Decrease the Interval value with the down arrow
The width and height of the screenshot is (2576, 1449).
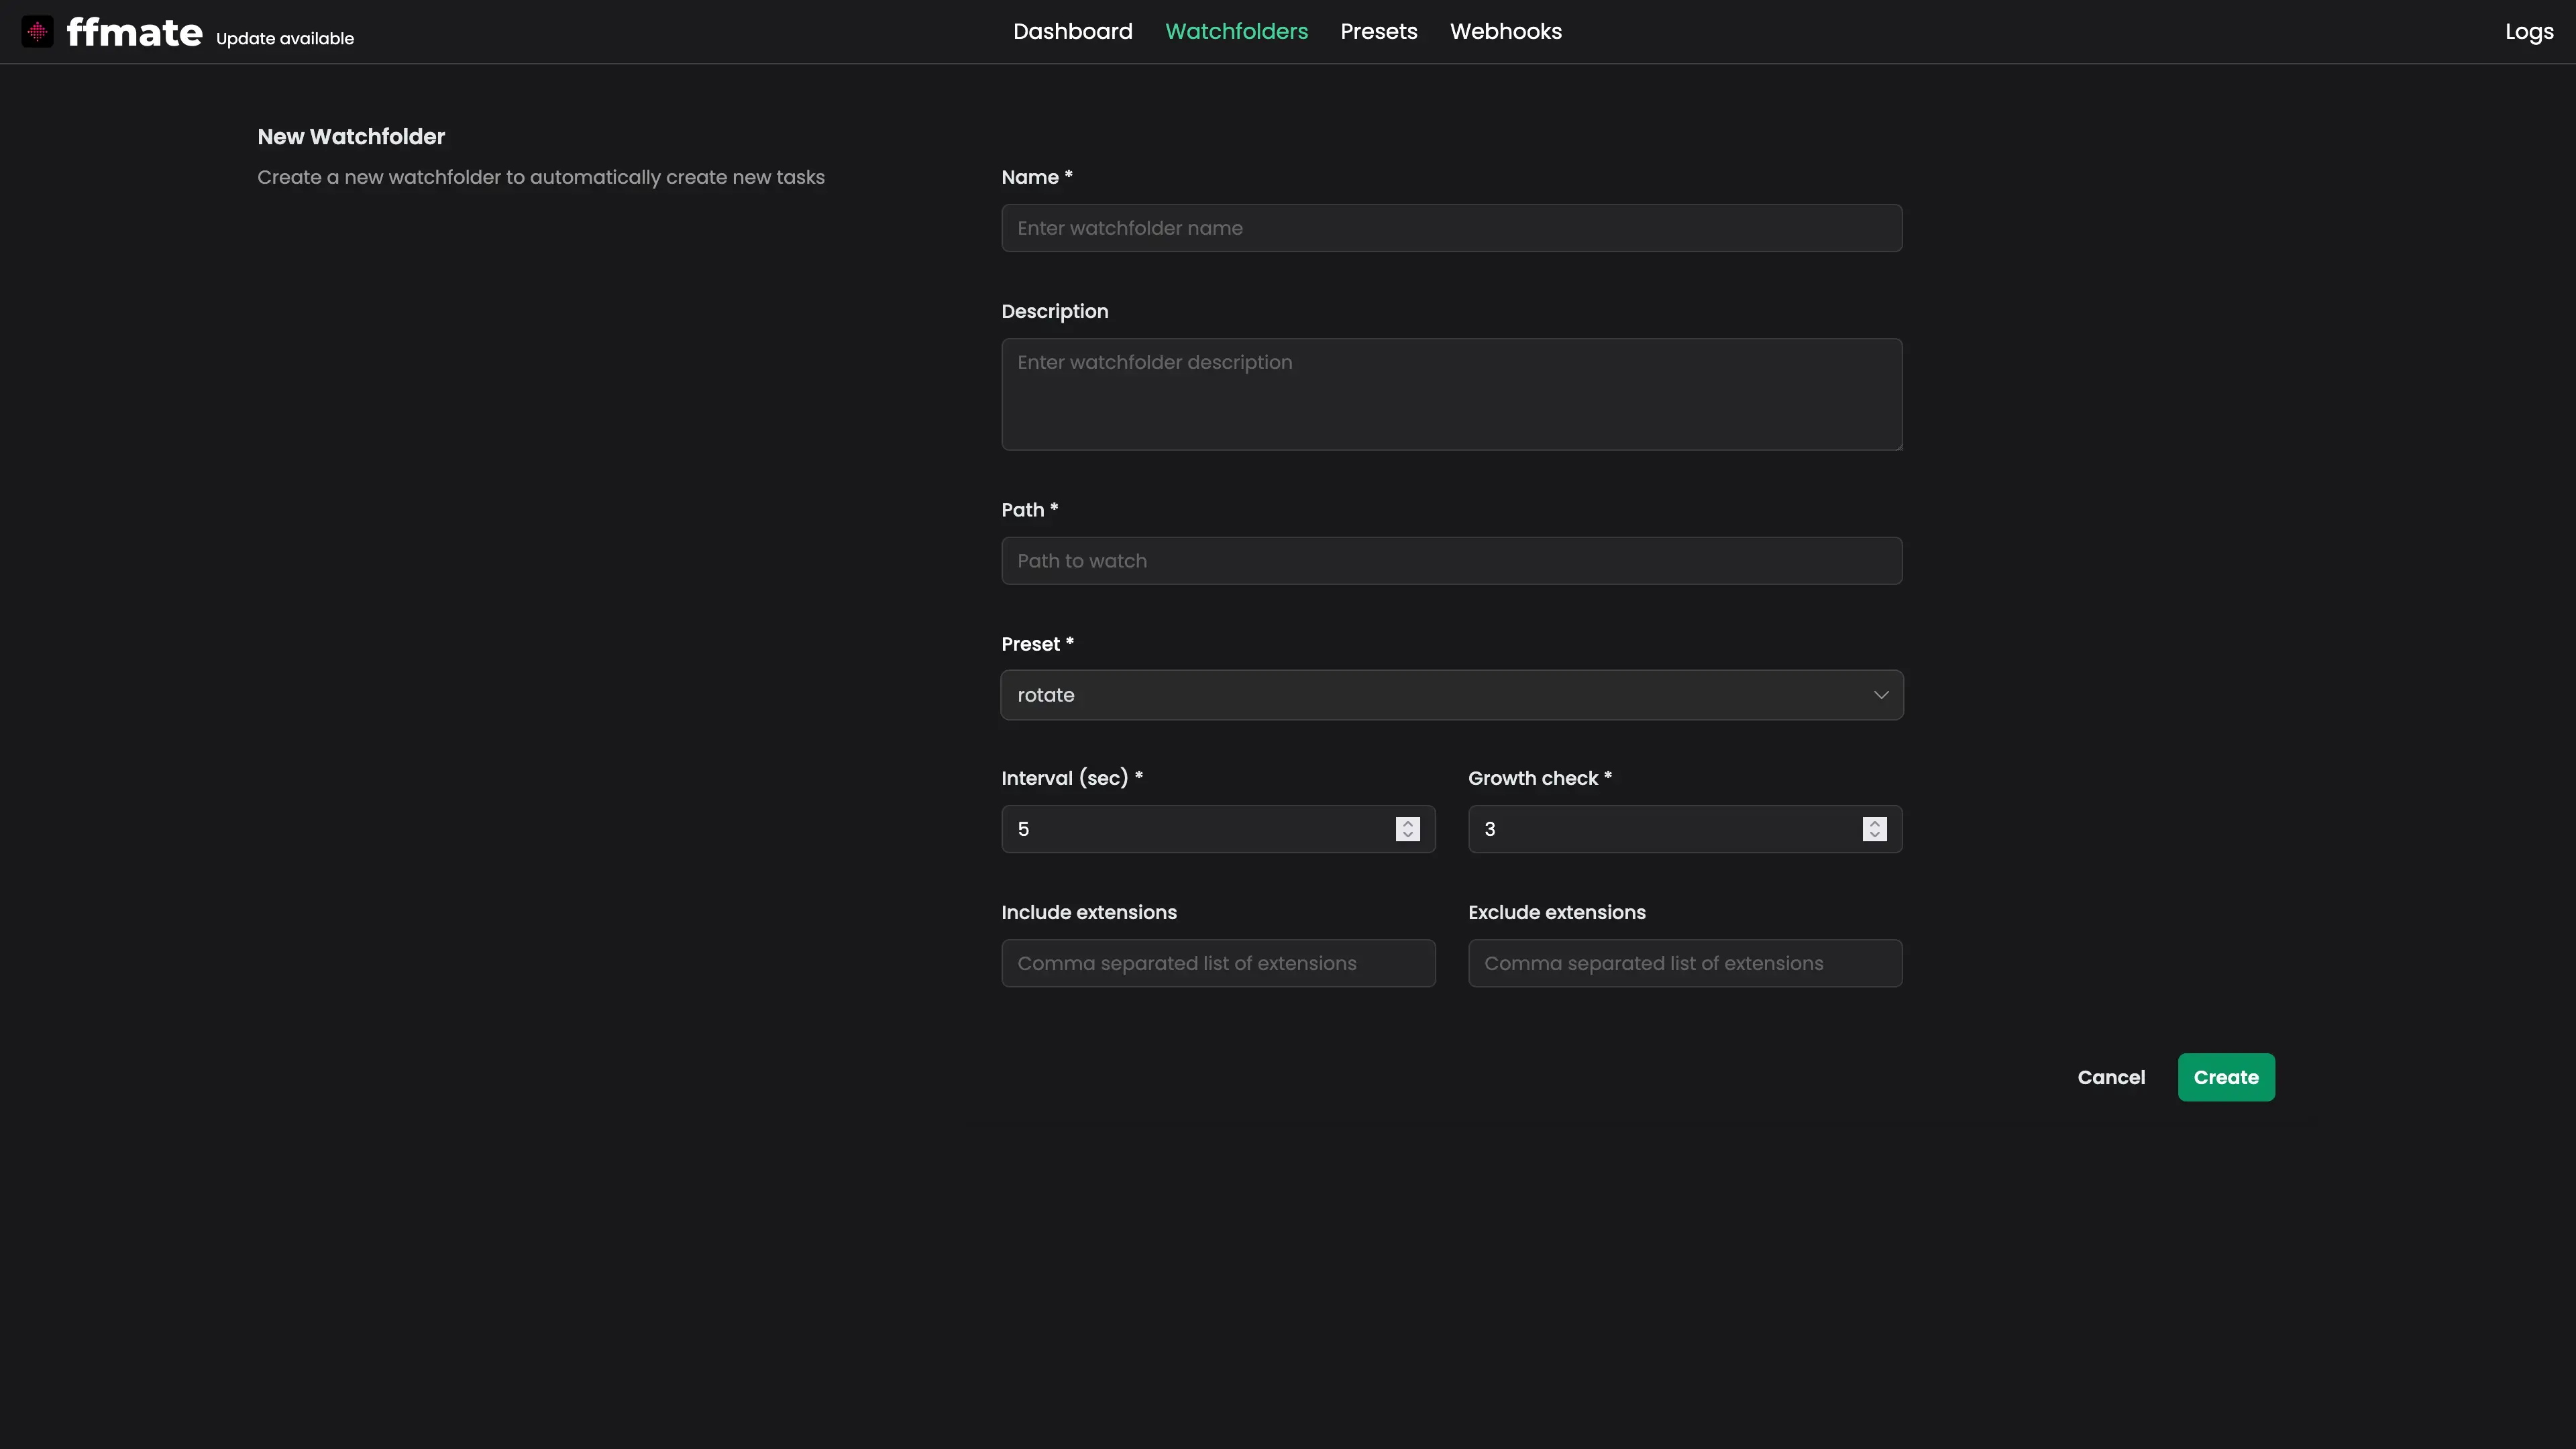click(x=1407, y=835)
